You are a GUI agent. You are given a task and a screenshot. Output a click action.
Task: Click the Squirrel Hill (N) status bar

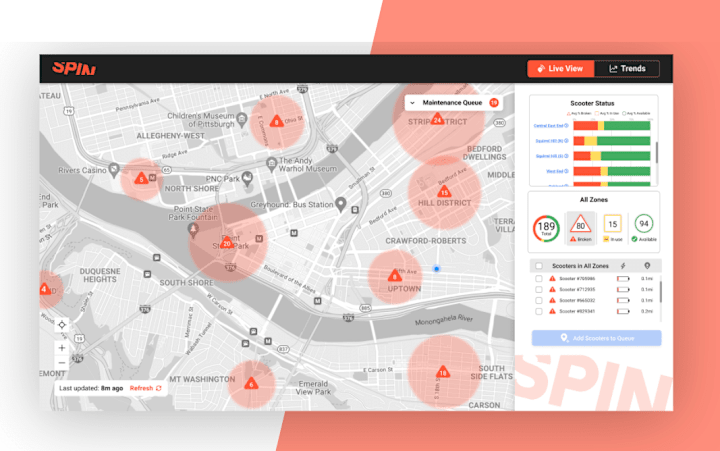612,141
